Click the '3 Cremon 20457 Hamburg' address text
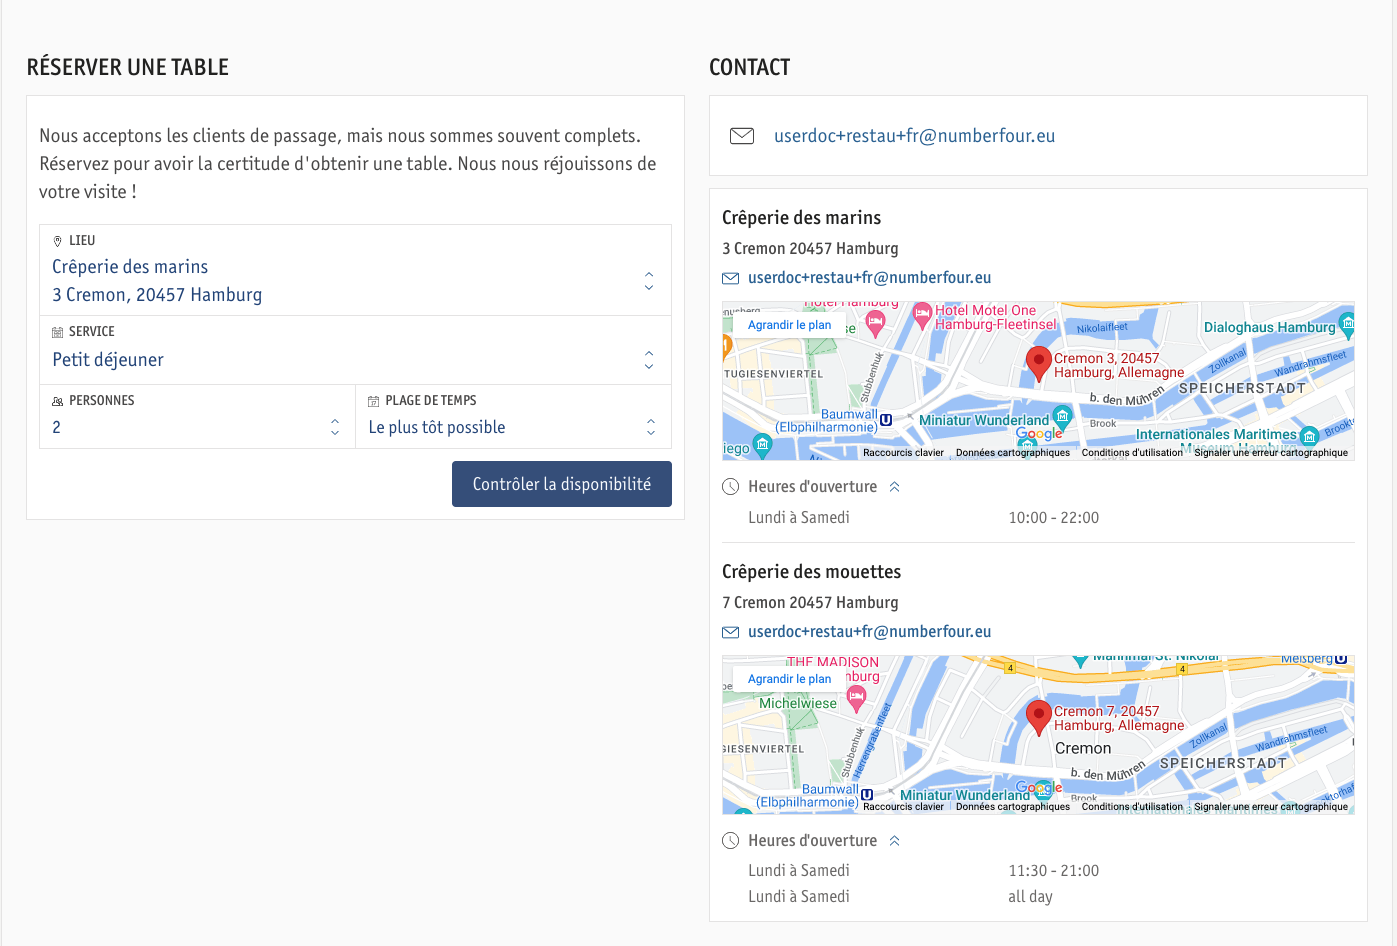 pyautogui.click(x=810, y=249)
